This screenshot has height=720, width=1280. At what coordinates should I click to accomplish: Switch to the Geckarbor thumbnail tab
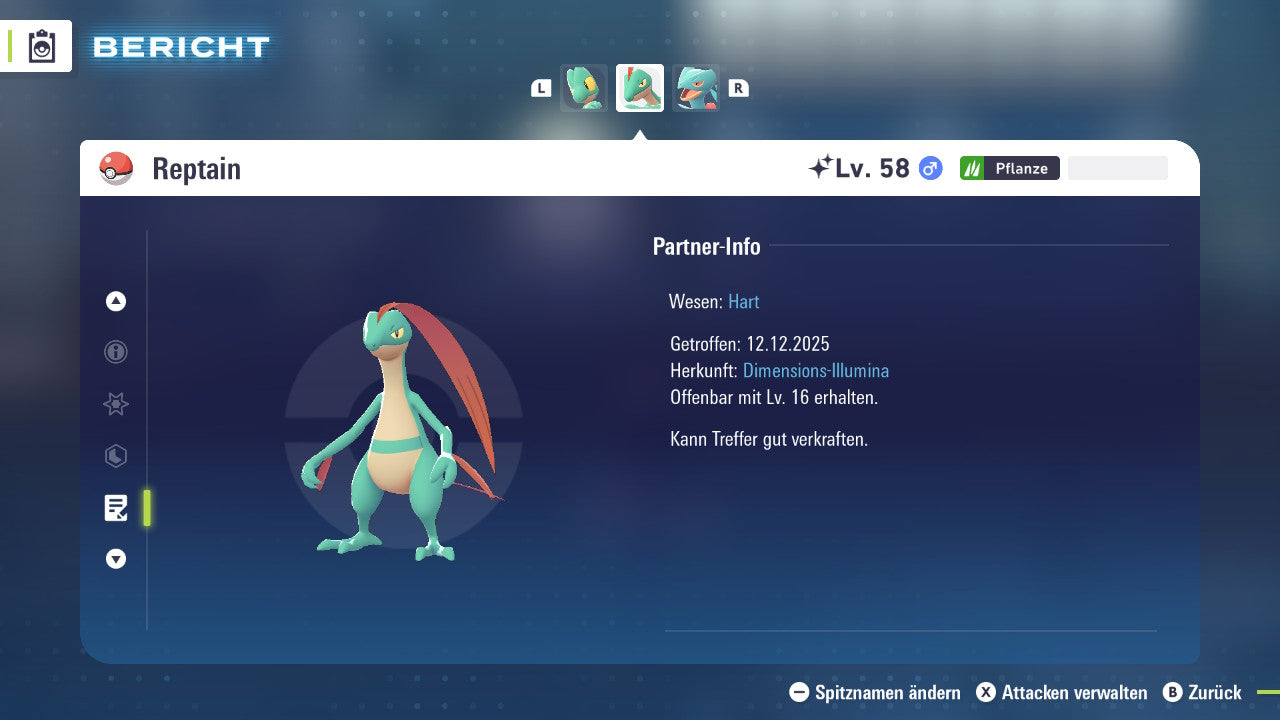point(584,88)
